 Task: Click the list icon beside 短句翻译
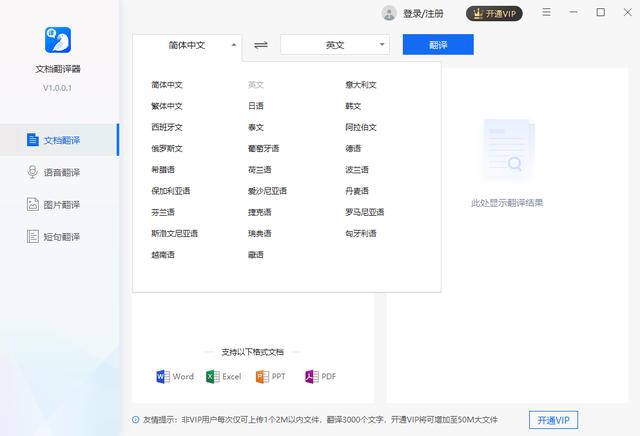click(33, 236)
